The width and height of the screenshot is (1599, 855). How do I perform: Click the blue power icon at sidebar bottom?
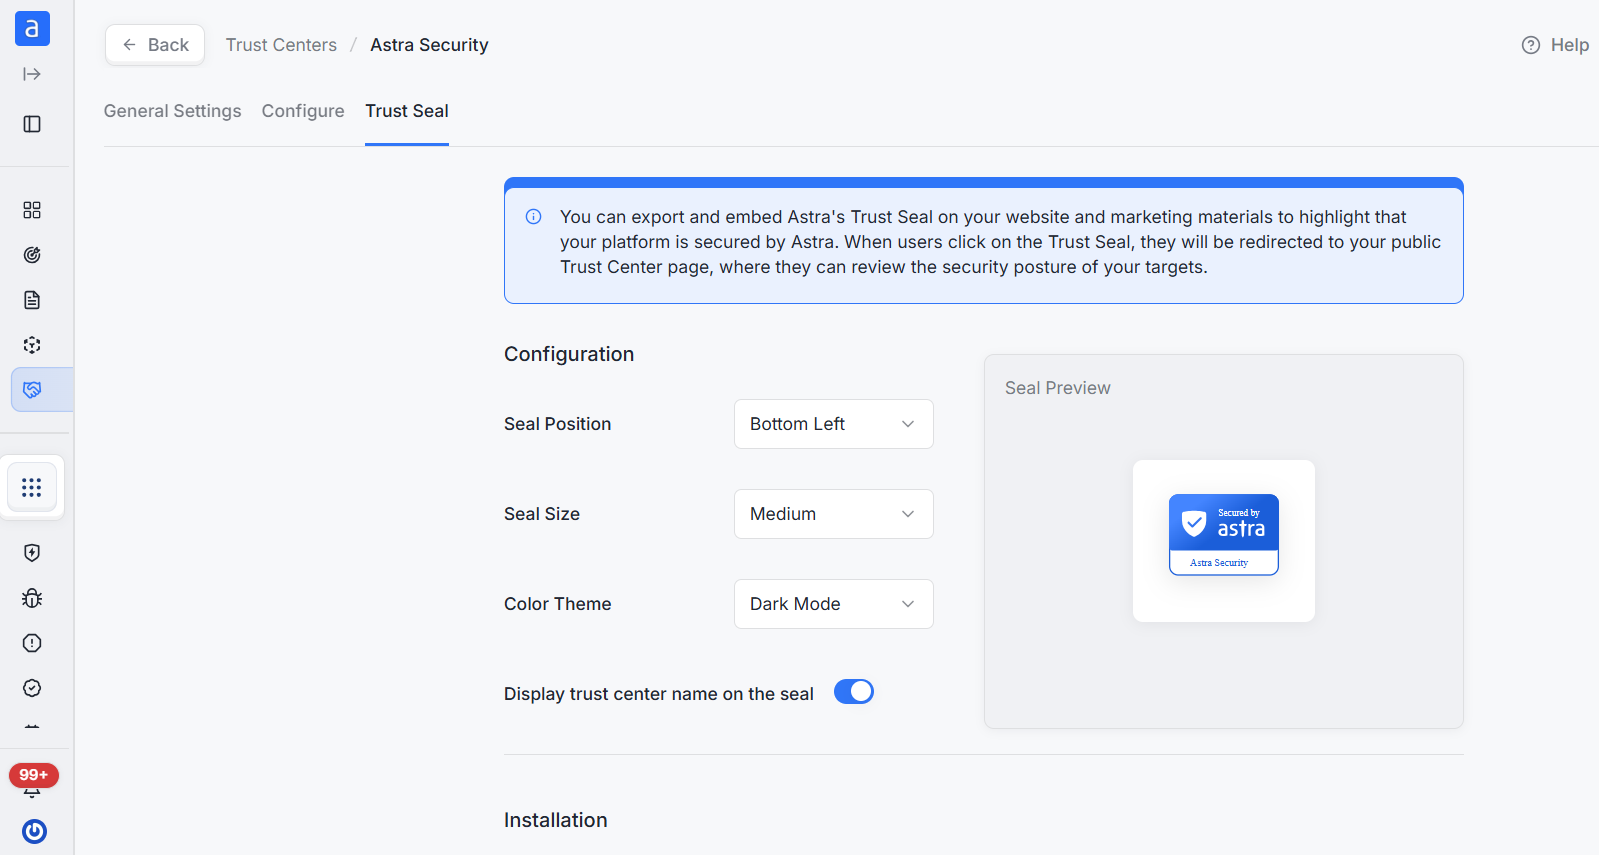point(34,831)
